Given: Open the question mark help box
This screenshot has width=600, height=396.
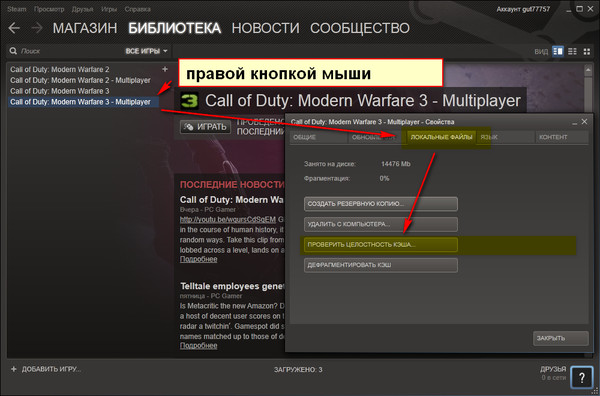Looking at the screenshot, I should [582, 377].
